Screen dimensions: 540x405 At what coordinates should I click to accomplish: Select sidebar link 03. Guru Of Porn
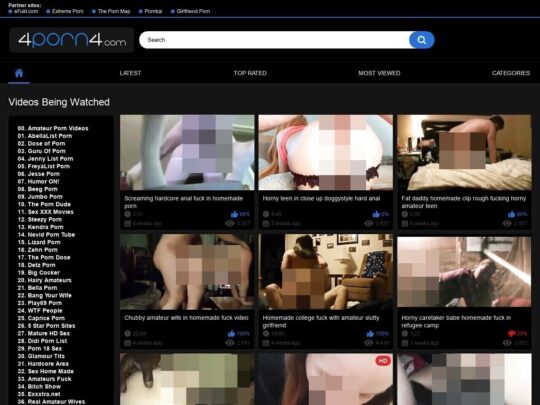[41, 151]
